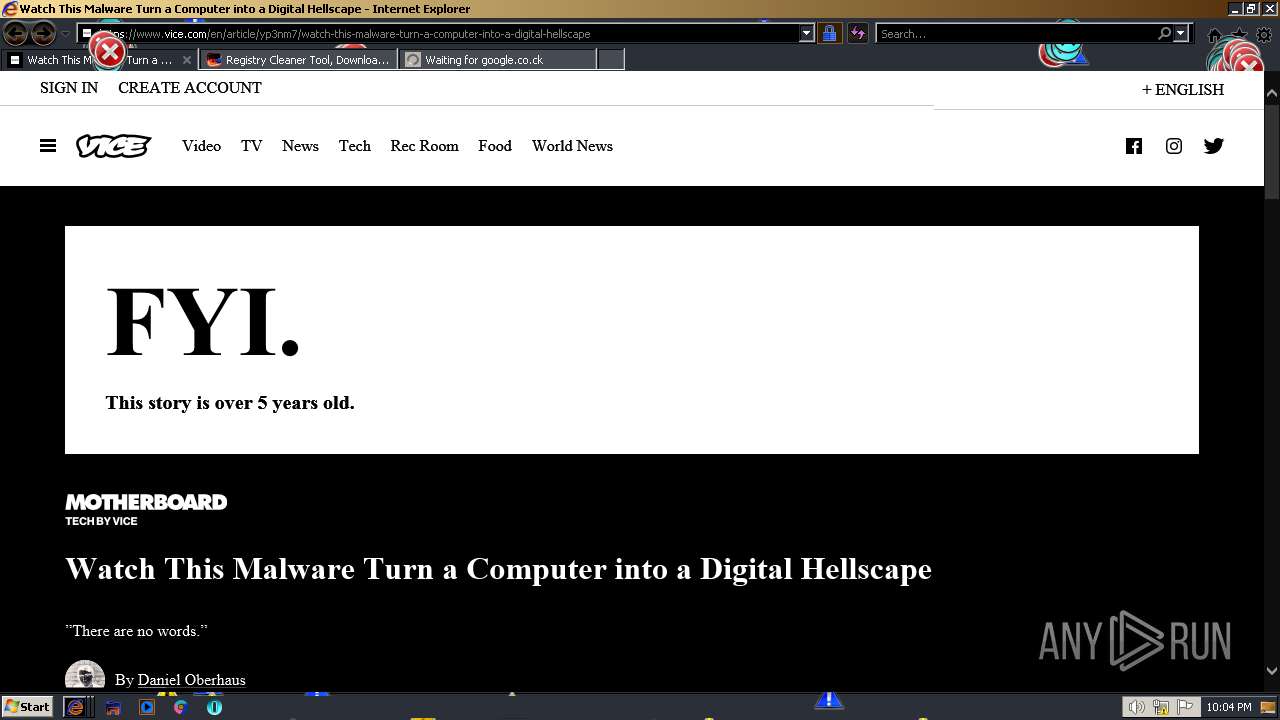Open the network tray icon

1161,707
